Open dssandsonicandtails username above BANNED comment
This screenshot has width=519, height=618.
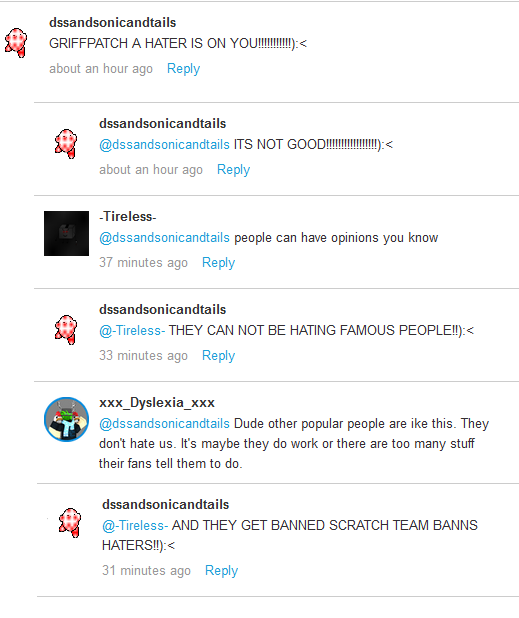[x=166, y=504]
